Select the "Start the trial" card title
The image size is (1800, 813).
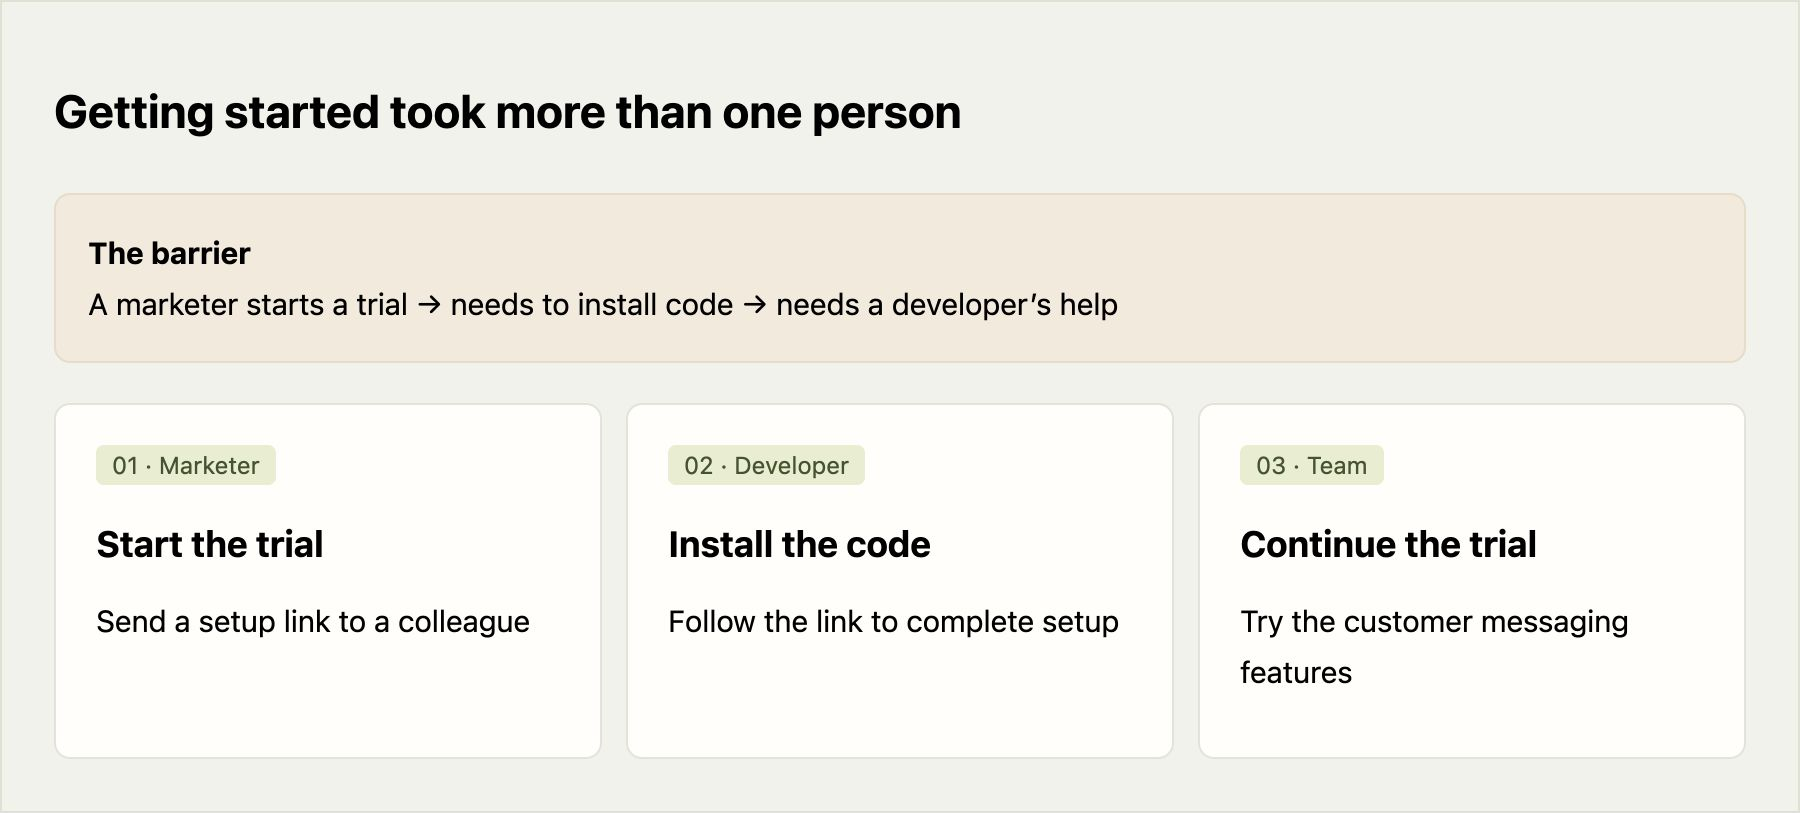pos(210,544)
